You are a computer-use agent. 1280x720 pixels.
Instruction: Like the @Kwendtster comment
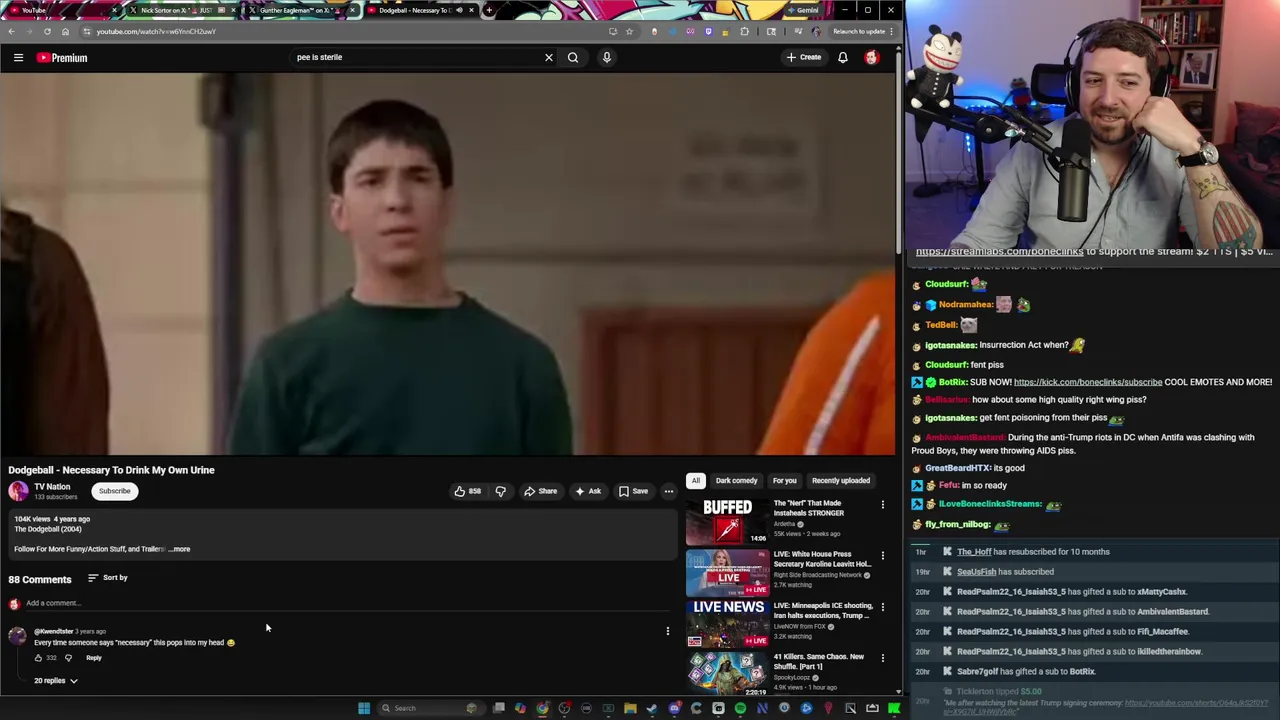39,658
